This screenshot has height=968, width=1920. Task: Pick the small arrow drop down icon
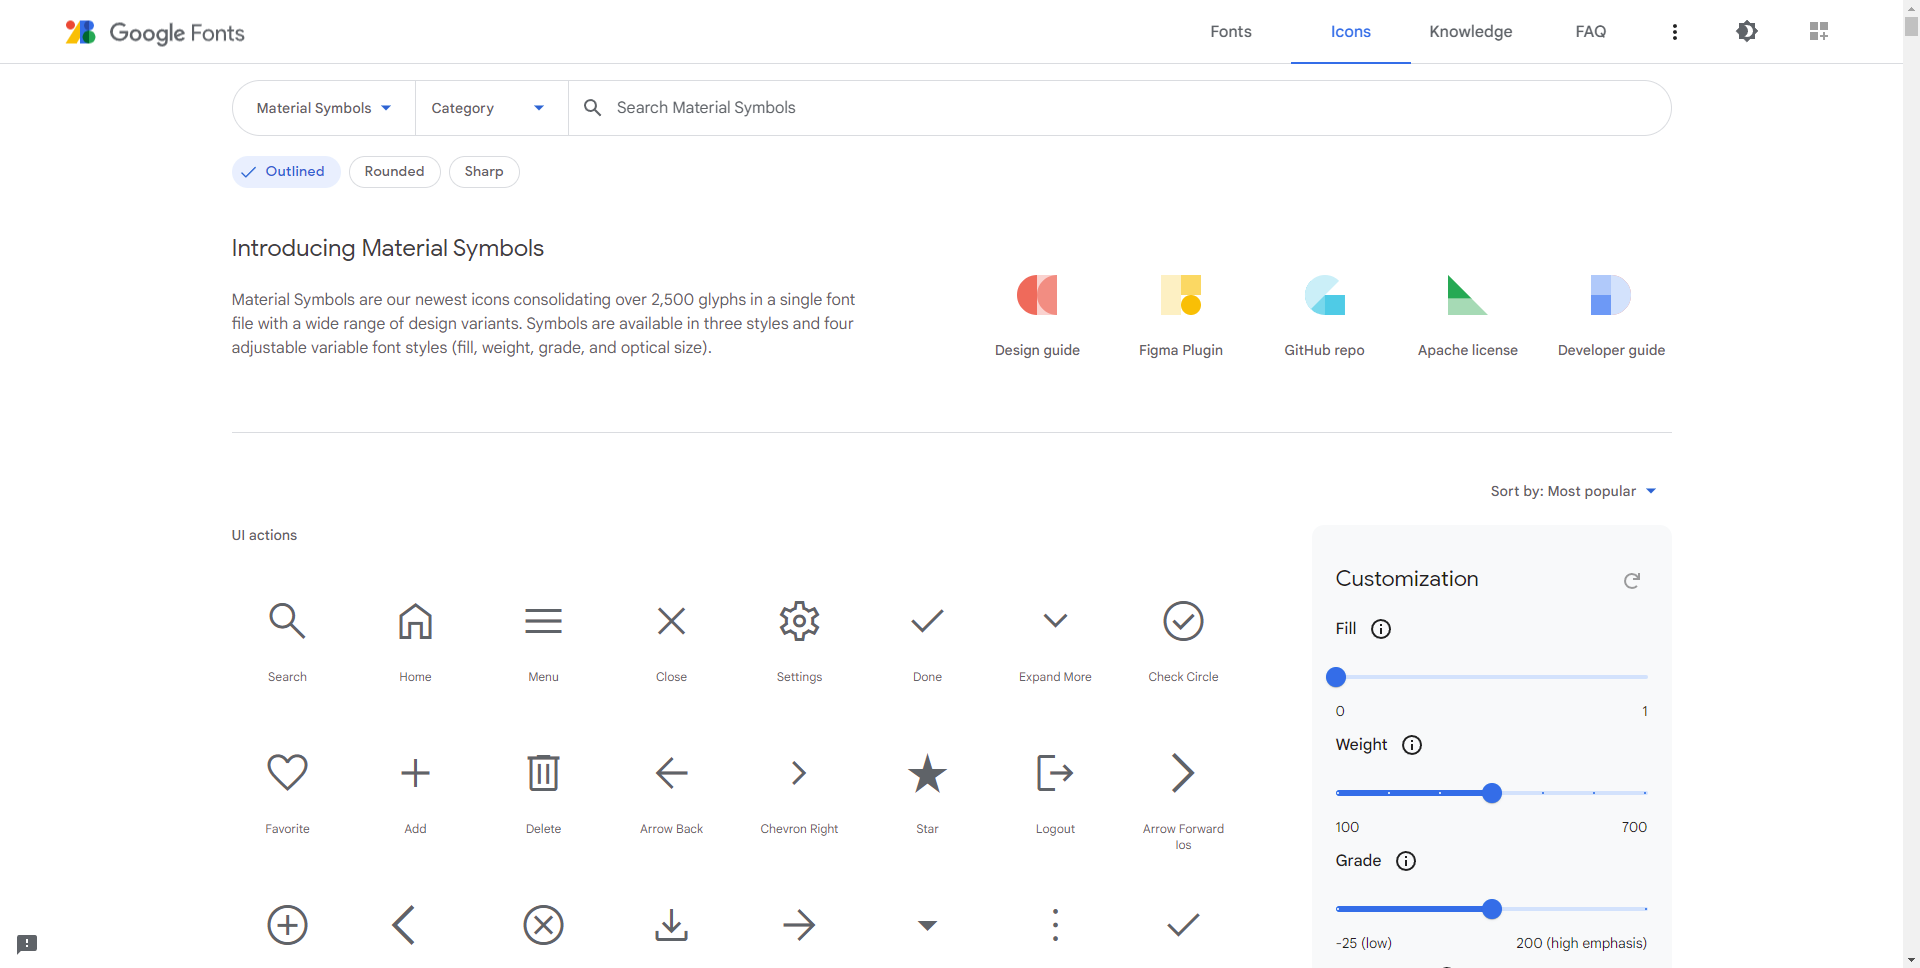pyautogui.click(x=927, y=925)
